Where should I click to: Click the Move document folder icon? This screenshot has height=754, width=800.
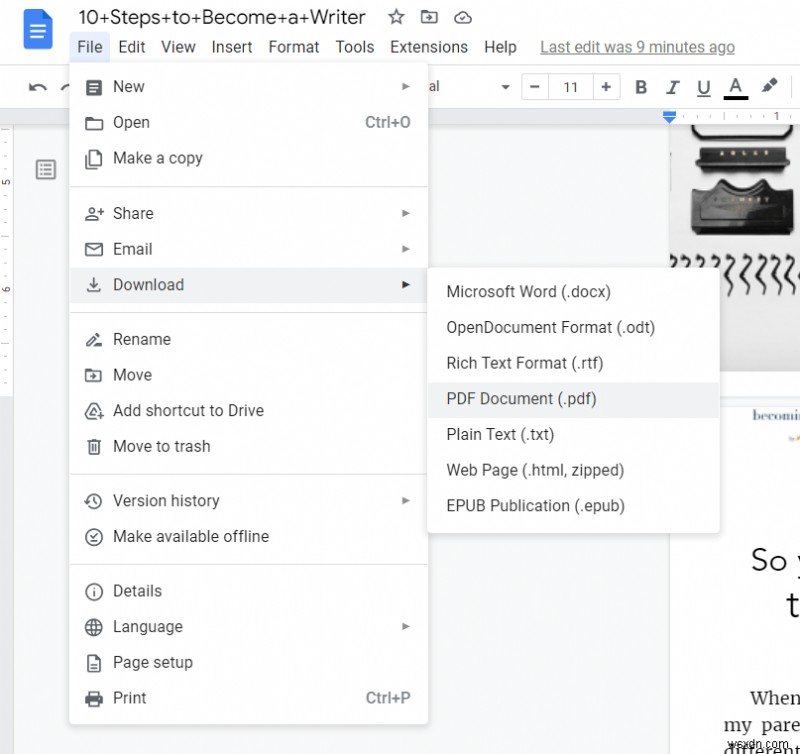430,17
